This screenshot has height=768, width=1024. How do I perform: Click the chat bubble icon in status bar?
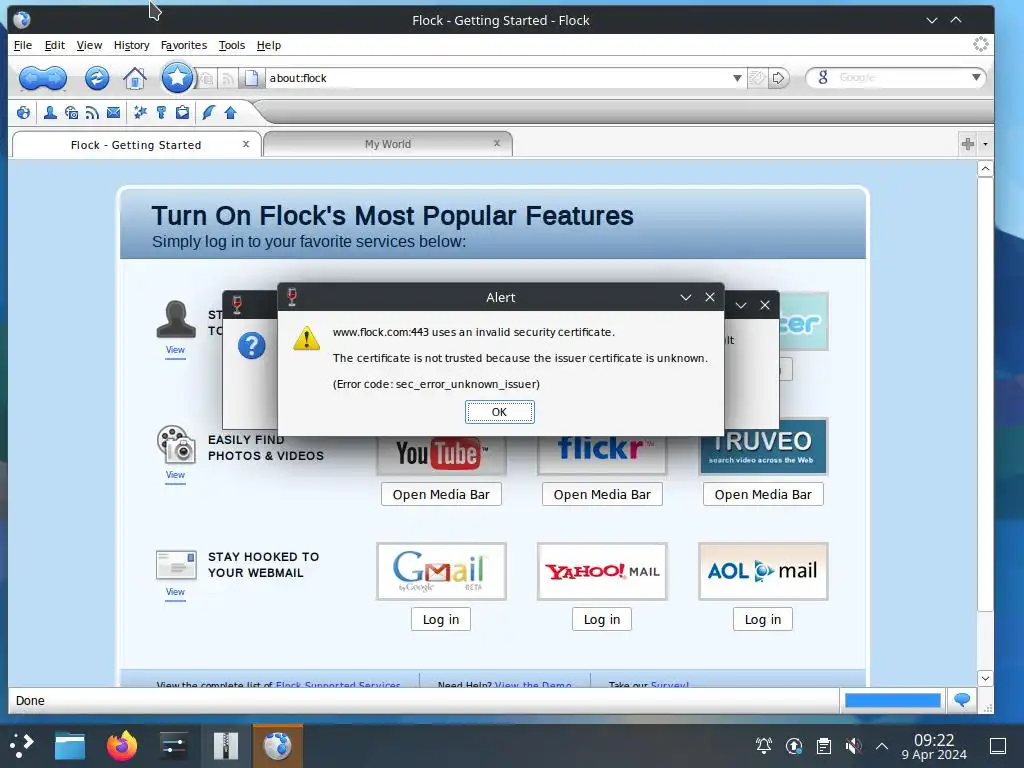[x=962, y=700]
